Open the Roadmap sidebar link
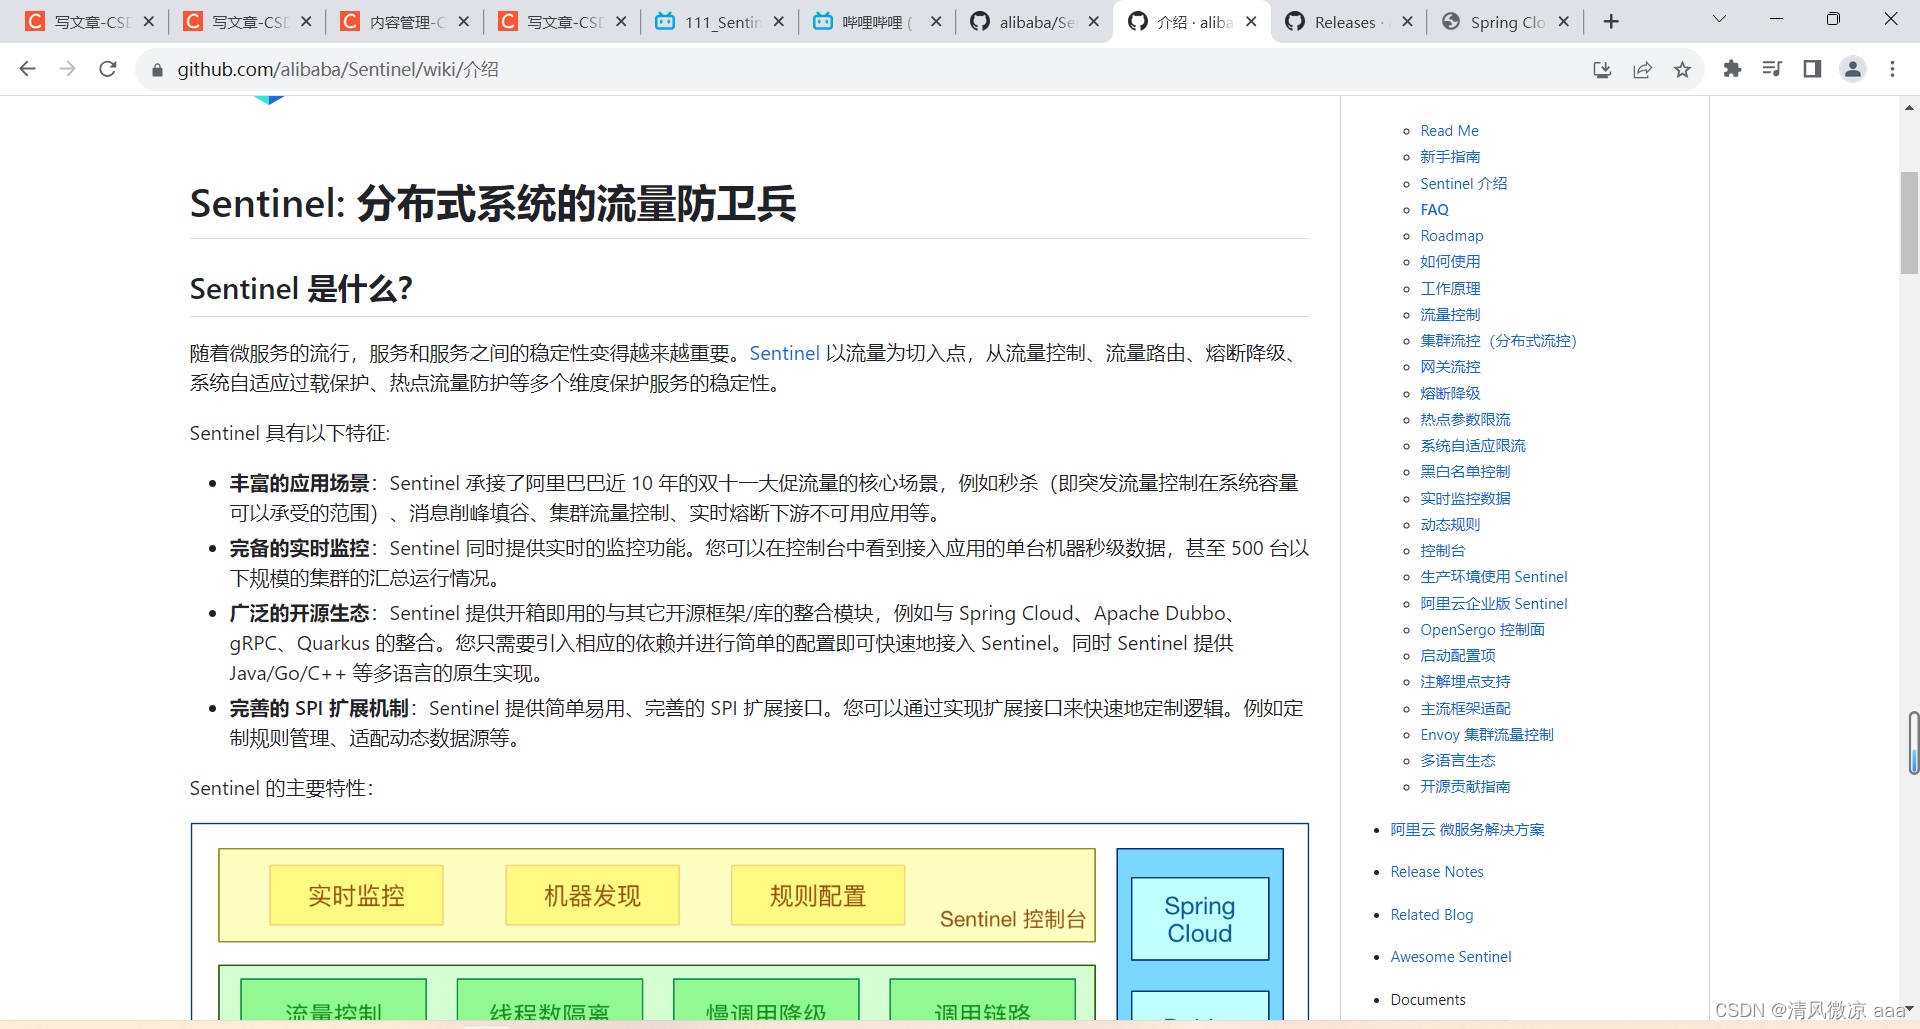The image size is (1920, 1029). click(1452, 236)
